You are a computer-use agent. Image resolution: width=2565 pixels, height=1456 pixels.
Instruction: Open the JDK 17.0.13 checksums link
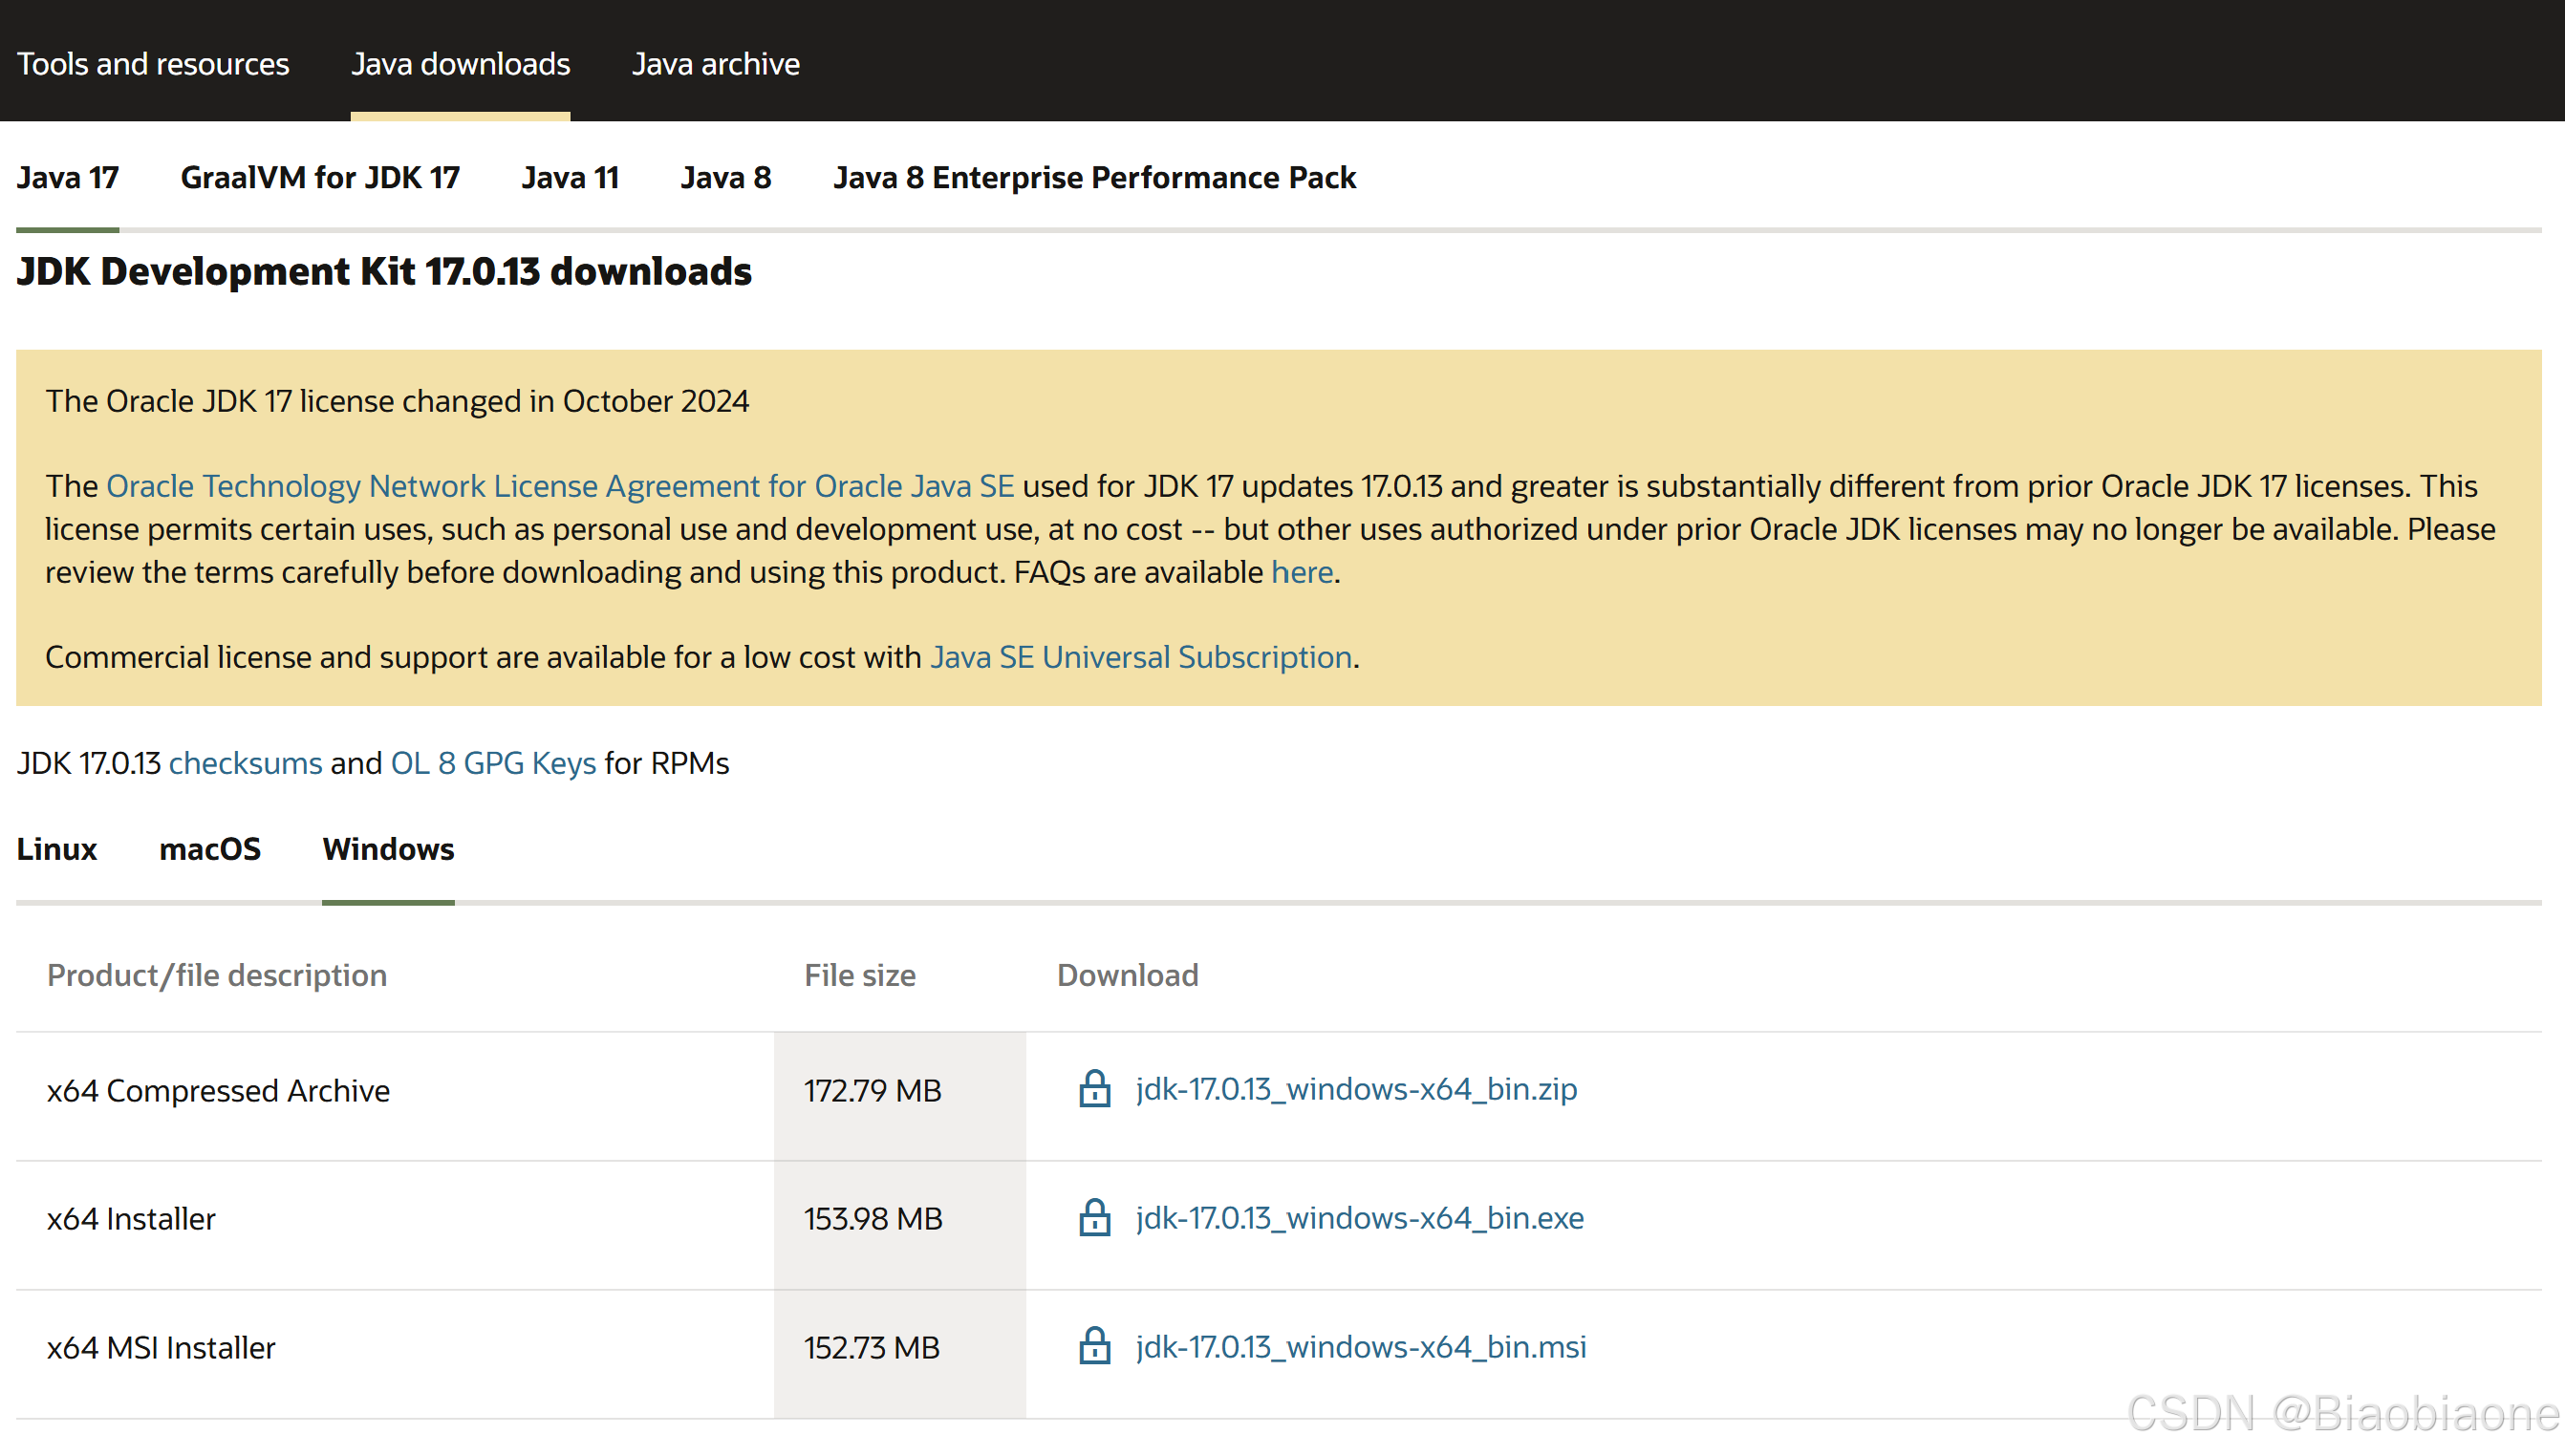click(x=245, y=763)
